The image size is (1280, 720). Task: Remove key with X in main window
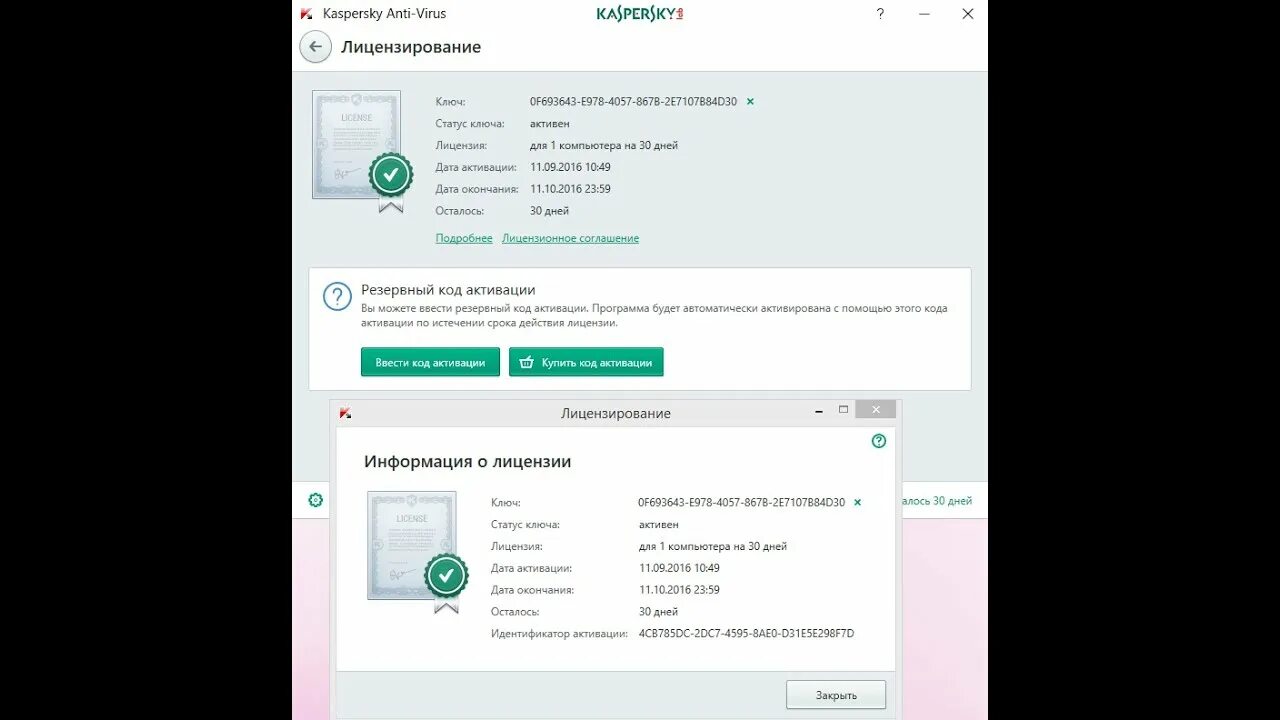tap(750, 101)
